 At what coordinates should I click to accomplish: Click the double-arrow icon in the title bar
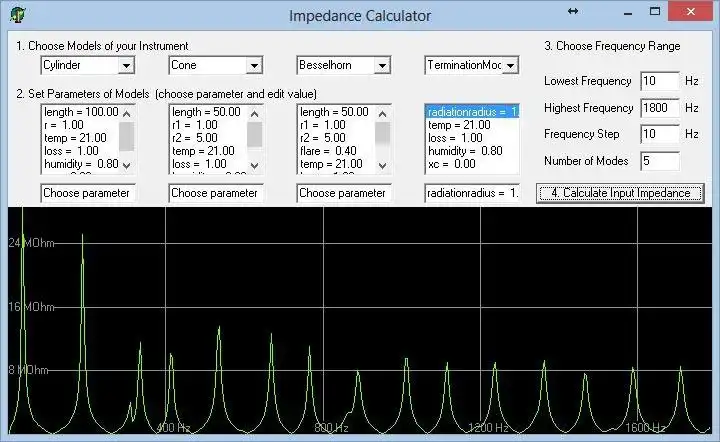click(573, 11)
